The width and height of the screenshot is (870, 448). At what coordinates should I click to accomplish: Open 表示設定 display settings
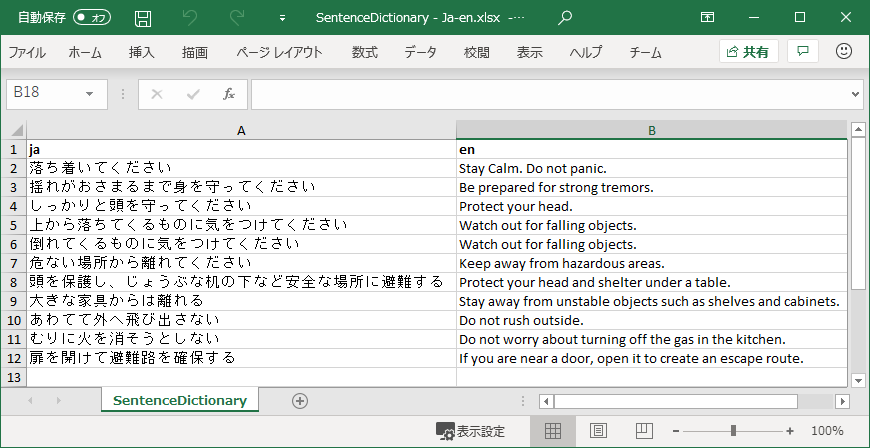click(471, 431)
